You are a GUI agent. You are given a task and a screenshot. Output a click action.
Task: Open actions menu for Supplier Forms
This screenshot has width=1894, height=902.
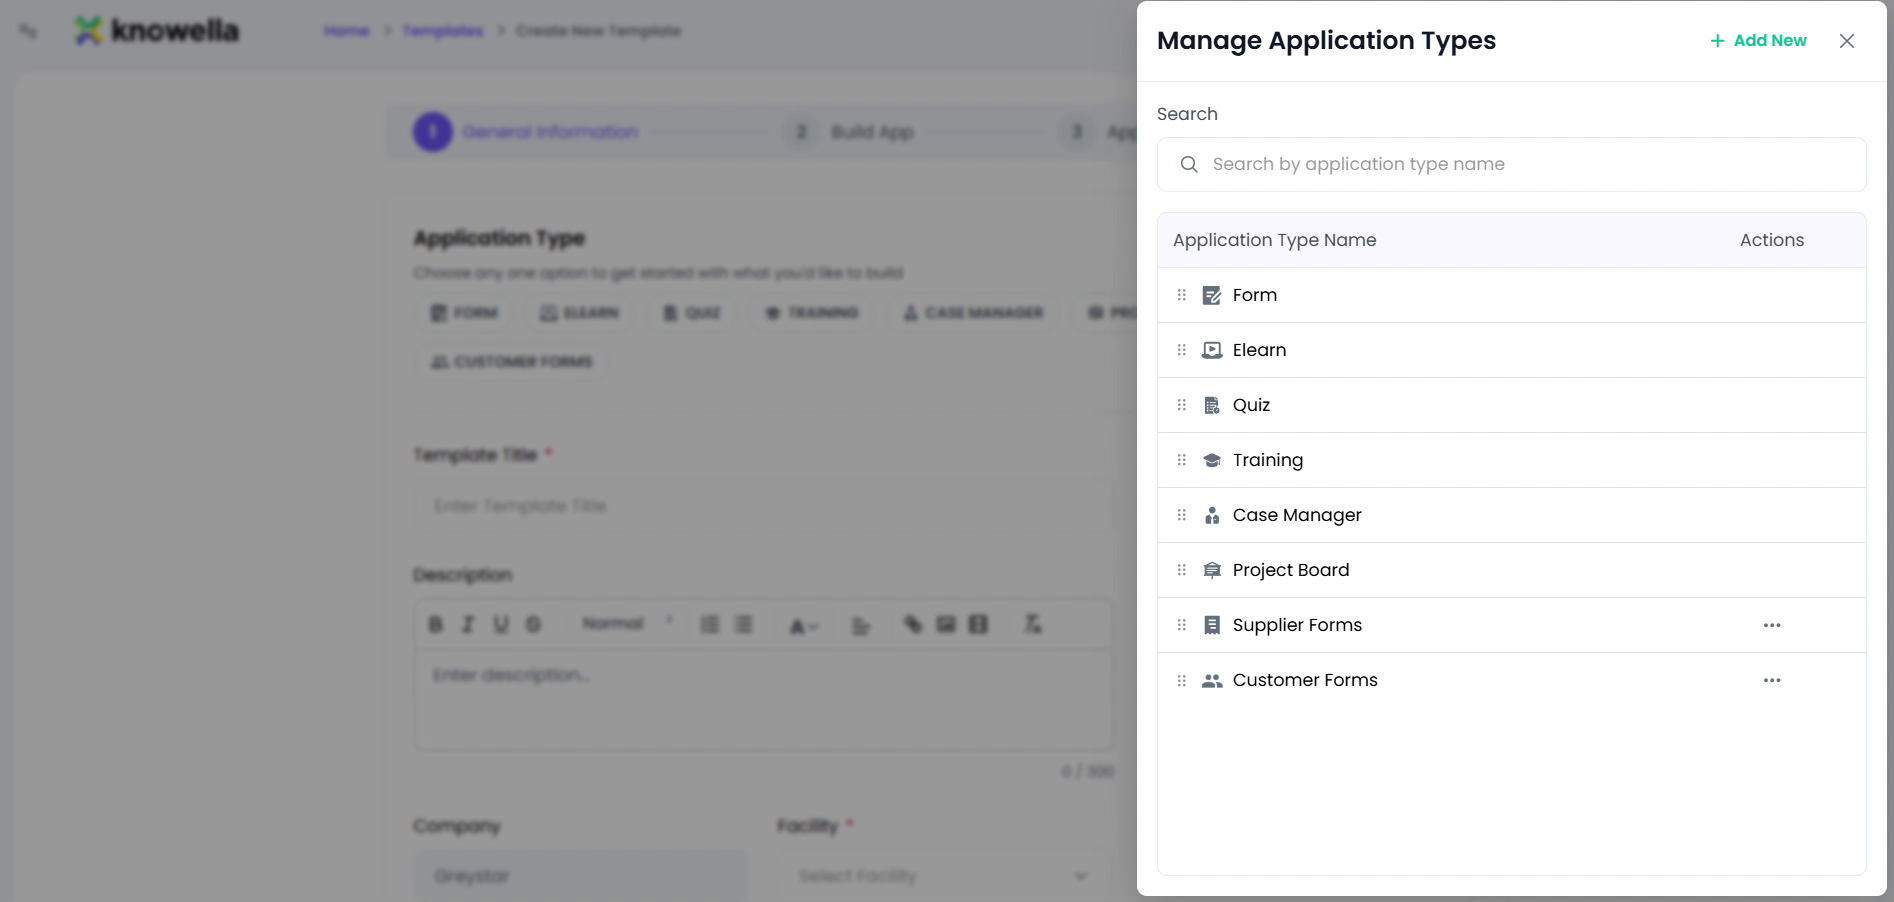click(x=1772, y=625)
